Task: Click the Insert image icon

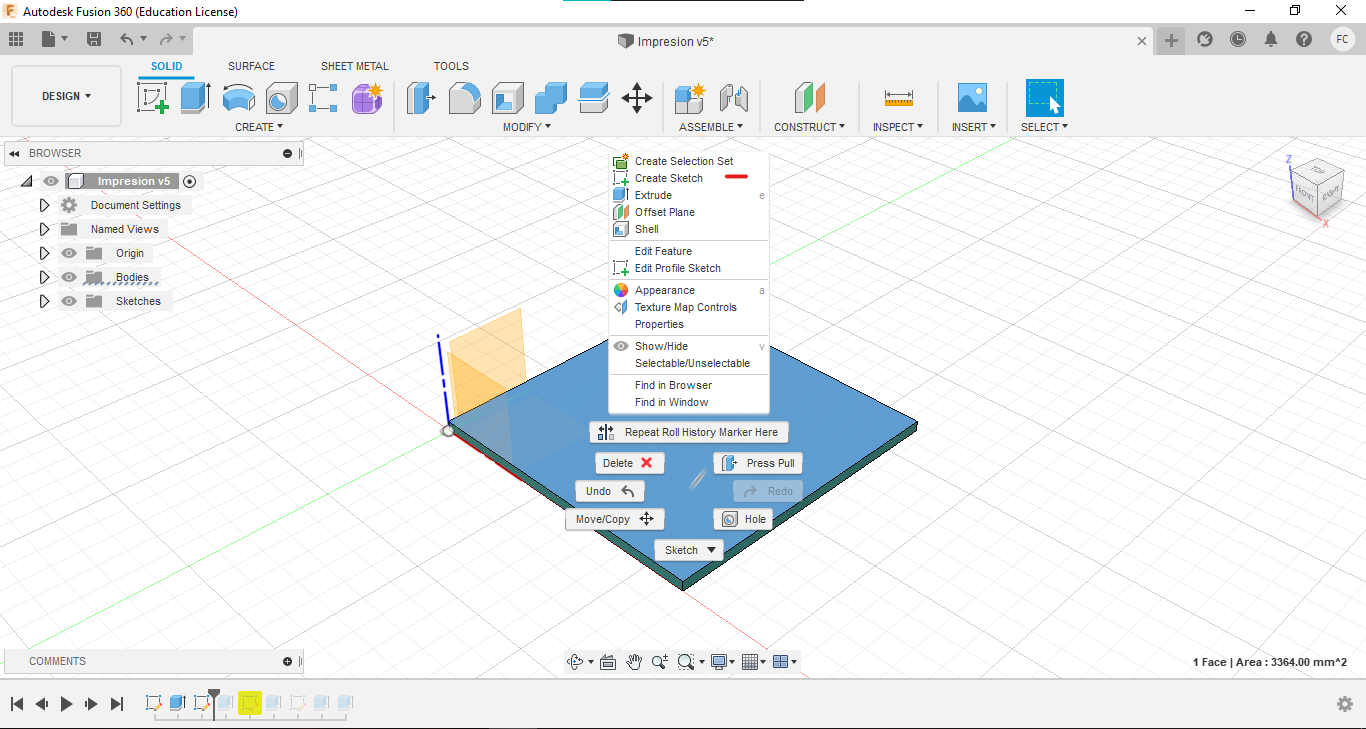Action: [x=971, y=98]
